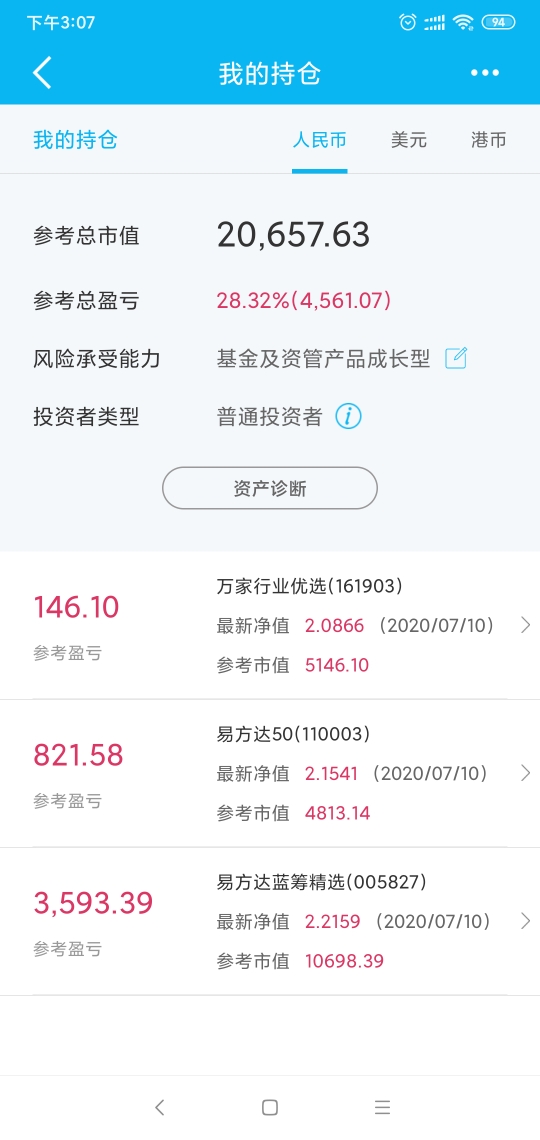Viewport: 540px width, 1140px height.
Task: Tap the alarm clock status icon
Action: pyautogui.click(x=408, y=22)
